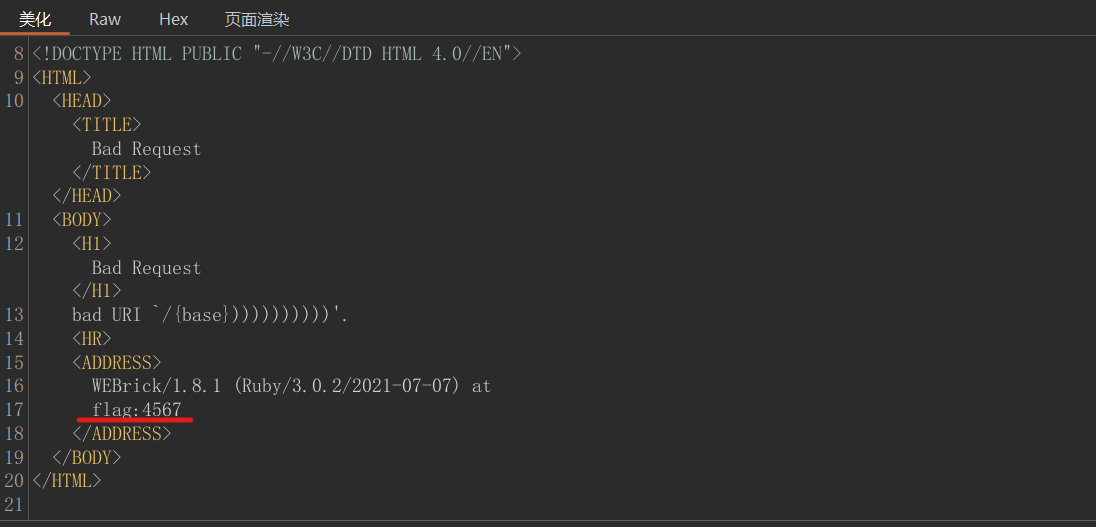Click line number 21 in the gutter
This screenshot has height=527, width=1096.
click(x=14, y=505)
